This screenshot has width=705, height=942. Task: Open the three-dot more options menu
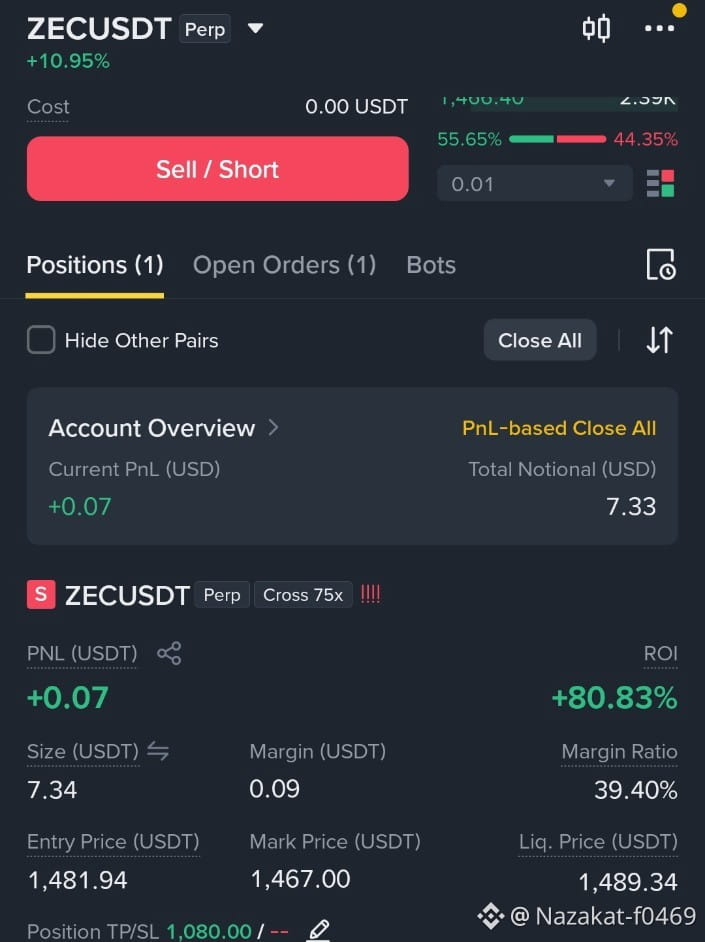pyautogui.click(x=659, y=28)
